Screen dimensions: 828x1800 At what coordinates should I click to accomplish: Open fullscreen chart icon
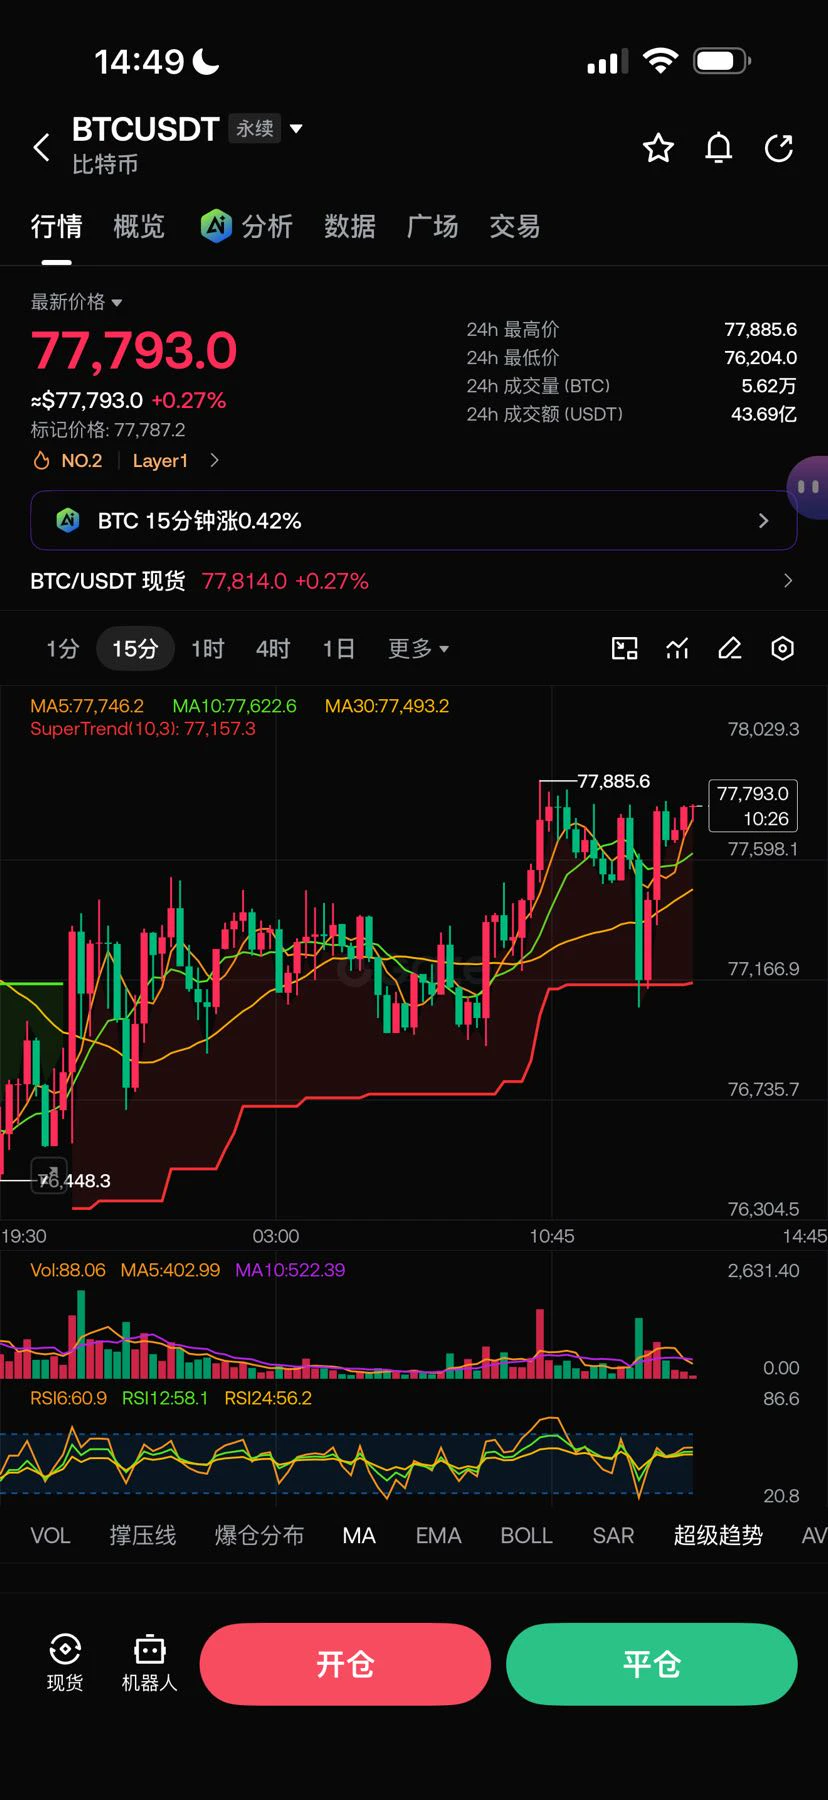pyautogui.click(x=624, y=649)
